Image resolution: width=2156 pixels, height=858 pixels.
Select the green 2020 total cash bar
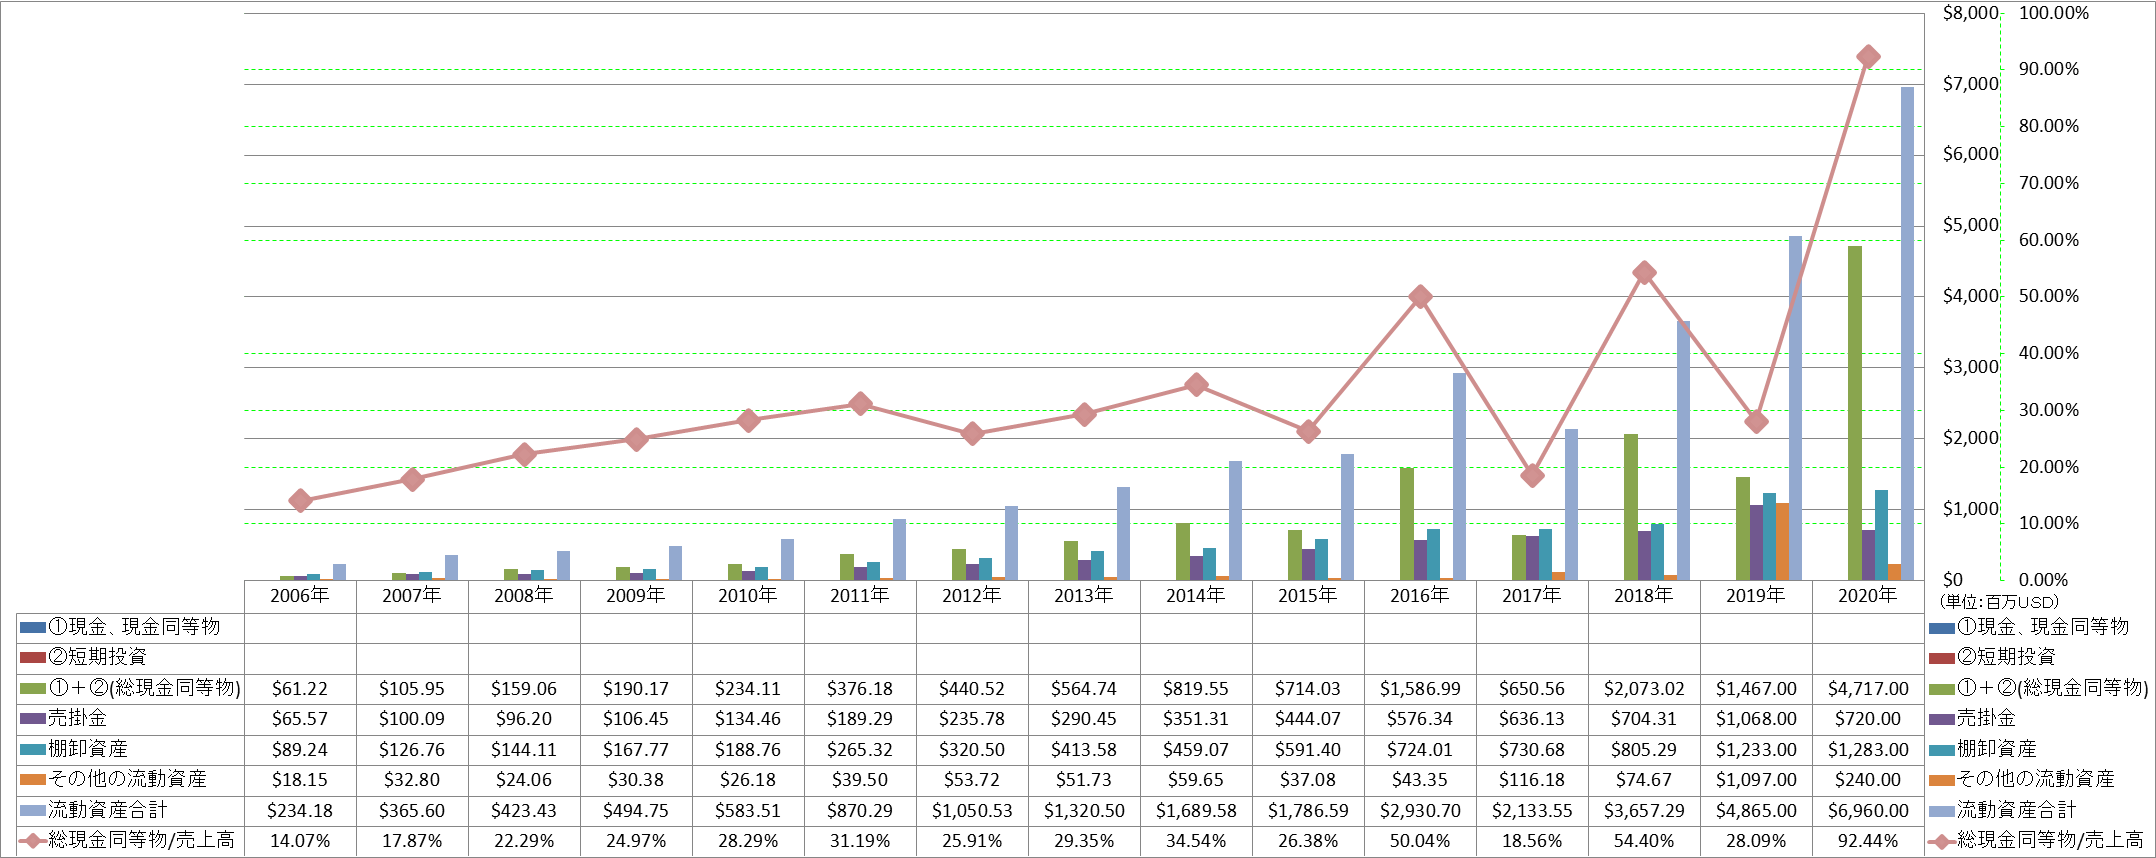point(1854,412)
